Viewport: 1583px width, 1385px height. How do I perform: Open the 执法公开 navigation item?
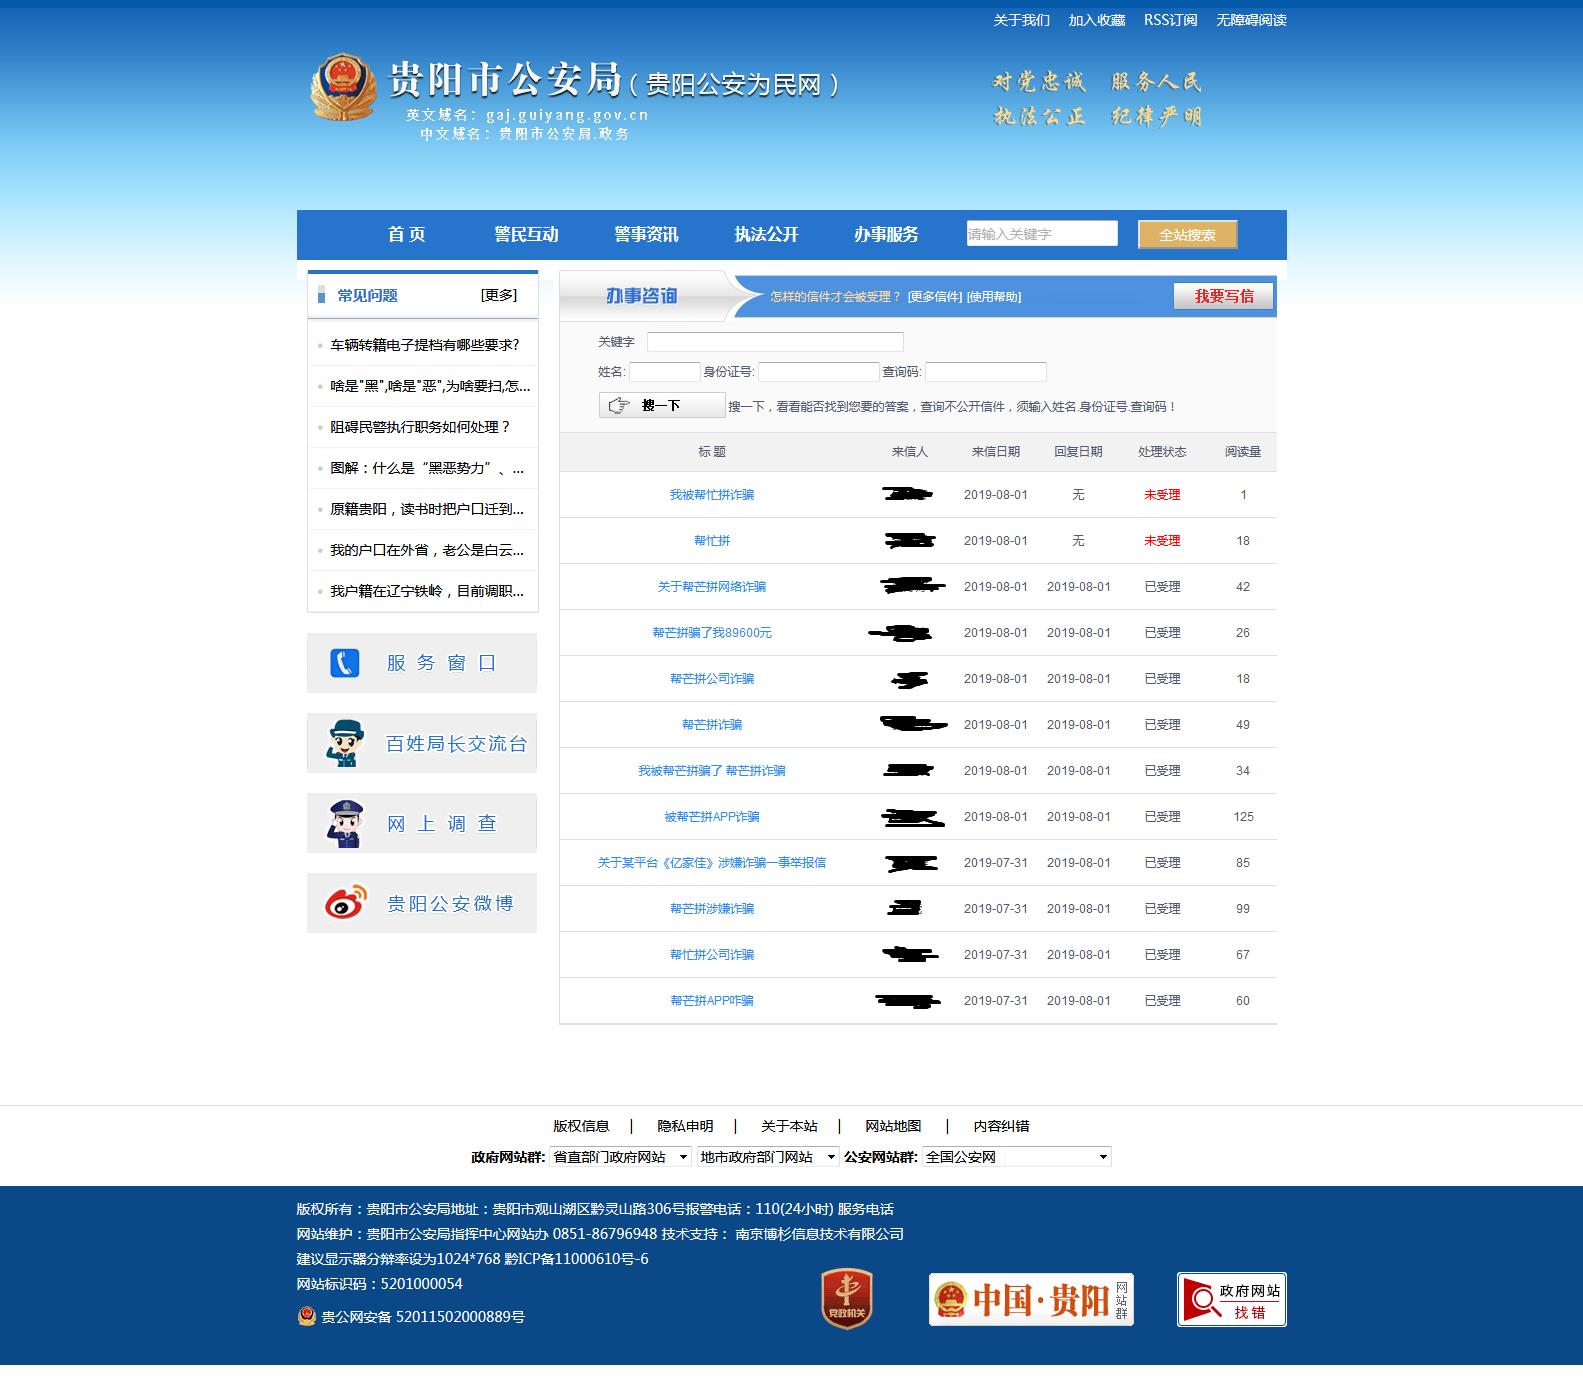tap(766, 235)
